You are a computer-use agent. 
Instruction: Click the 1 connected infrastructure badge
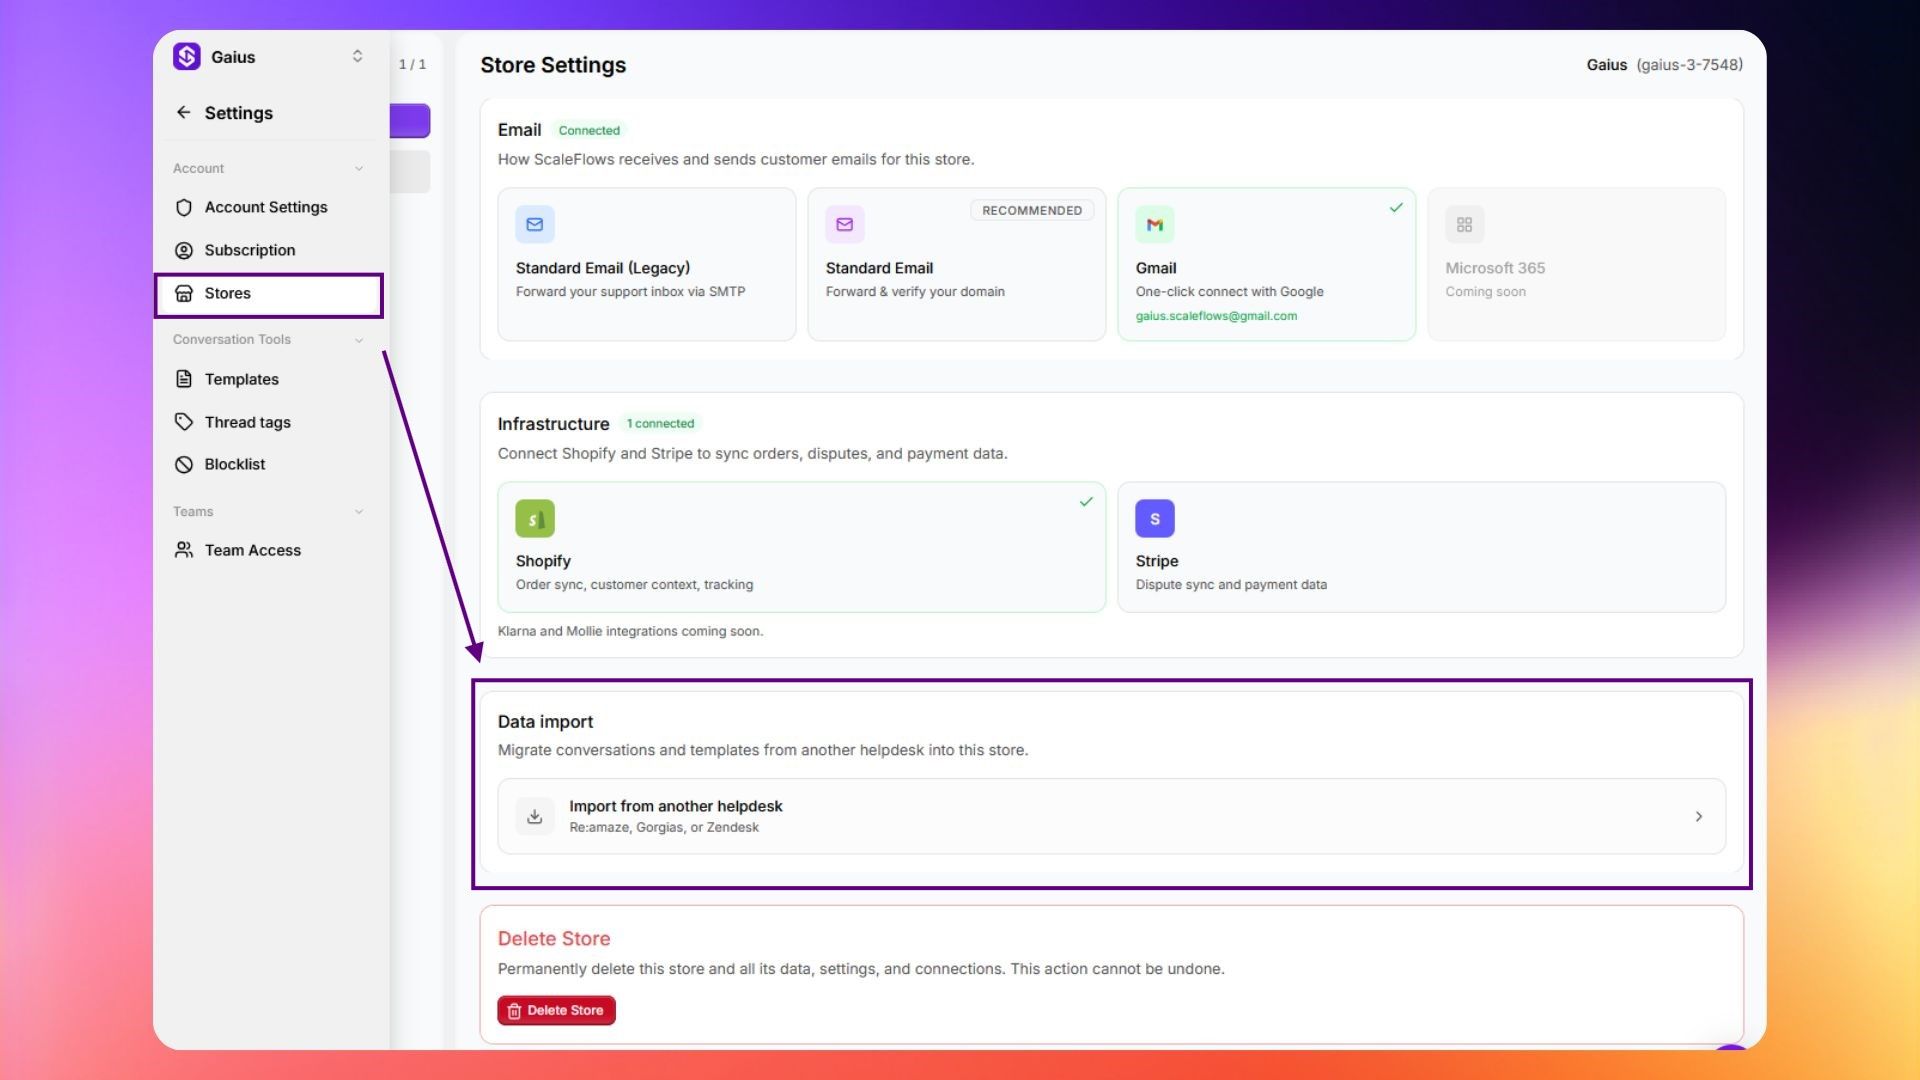tap(660, 423)
